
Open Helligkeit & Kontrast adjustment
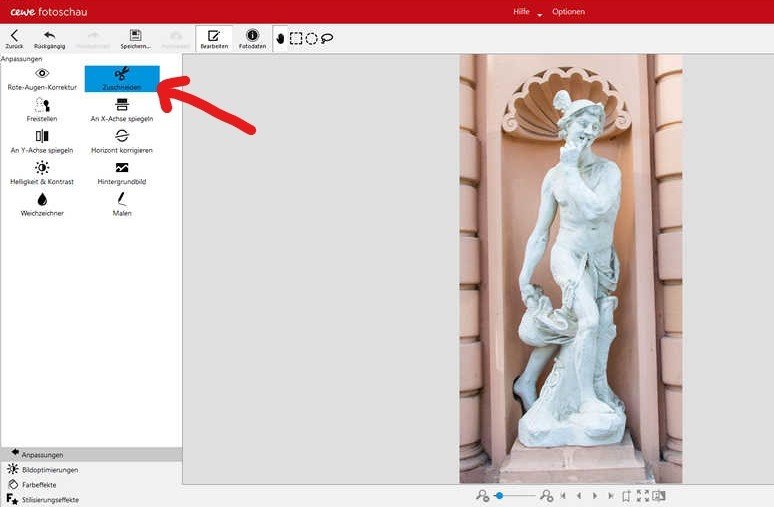coord(42,172)
